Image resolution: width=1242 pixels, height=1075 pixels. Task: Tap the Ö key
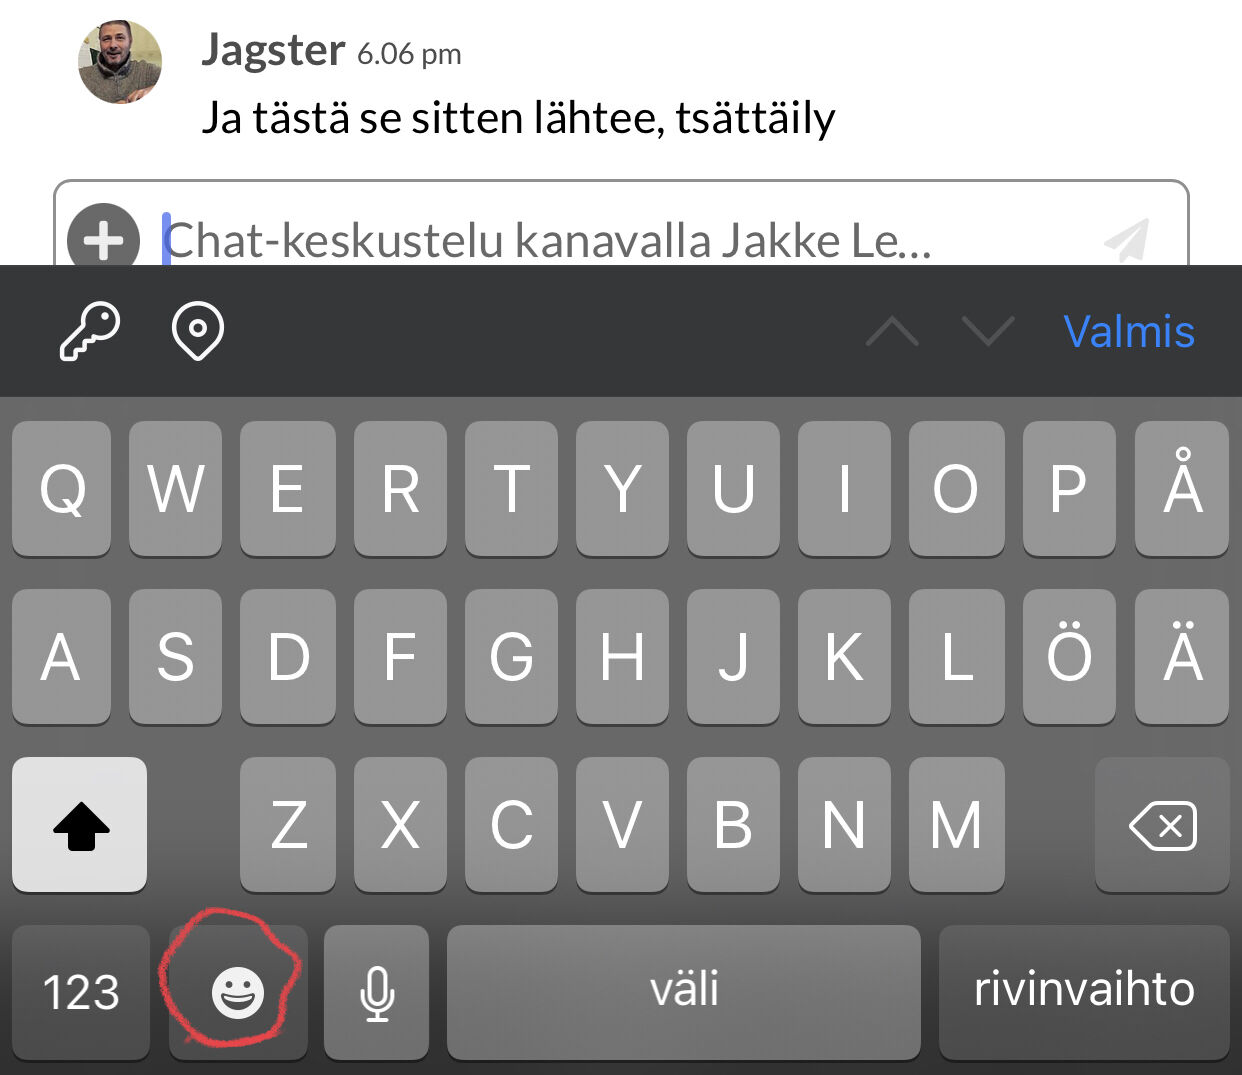(x=1069, y=657)
